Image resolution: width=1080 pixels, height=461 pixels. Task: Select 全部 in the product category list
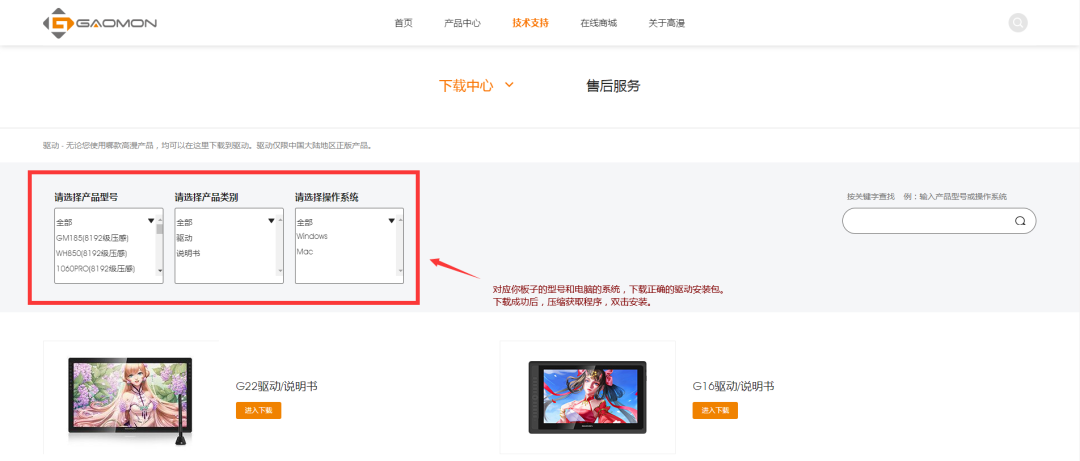(184, 223)
